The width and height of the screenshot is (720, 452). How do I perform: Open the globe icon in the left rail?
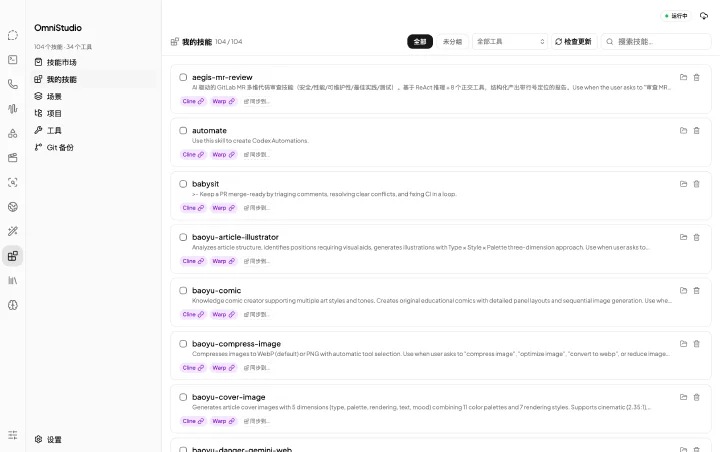point(13,207)
